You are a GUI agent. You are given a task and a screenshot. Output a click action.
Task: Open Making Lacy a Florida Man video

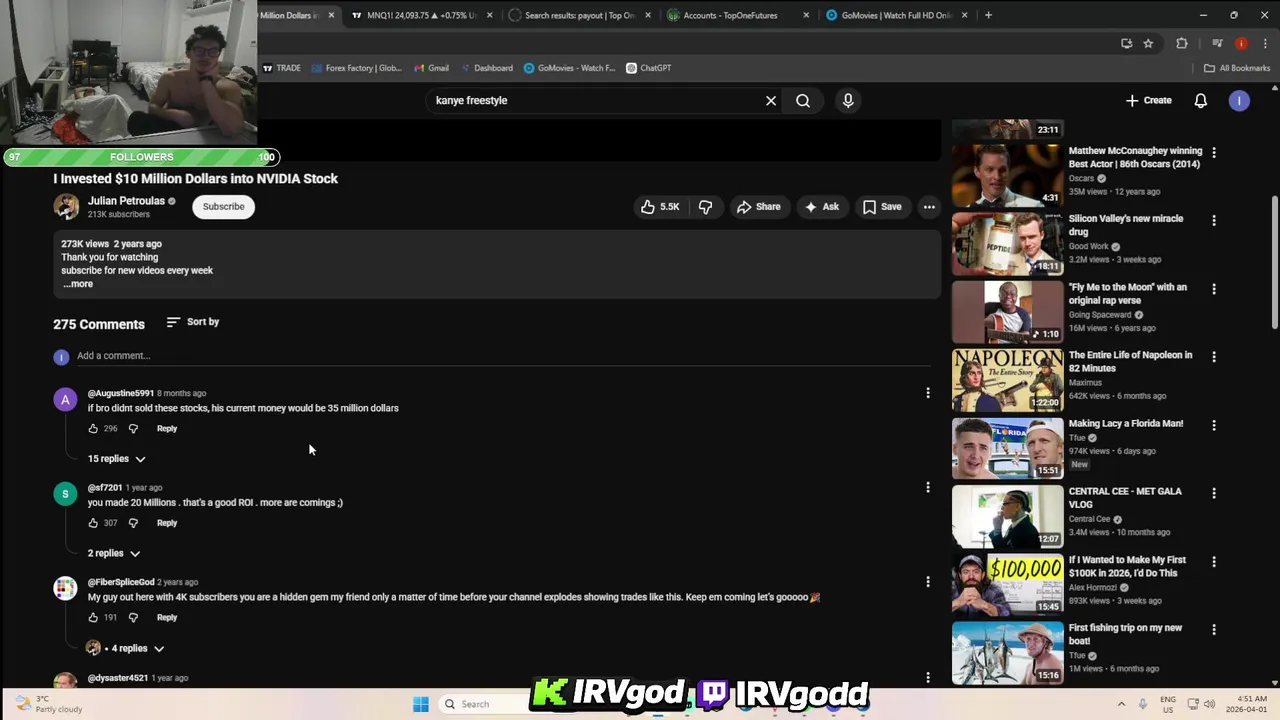point(1007,448)
